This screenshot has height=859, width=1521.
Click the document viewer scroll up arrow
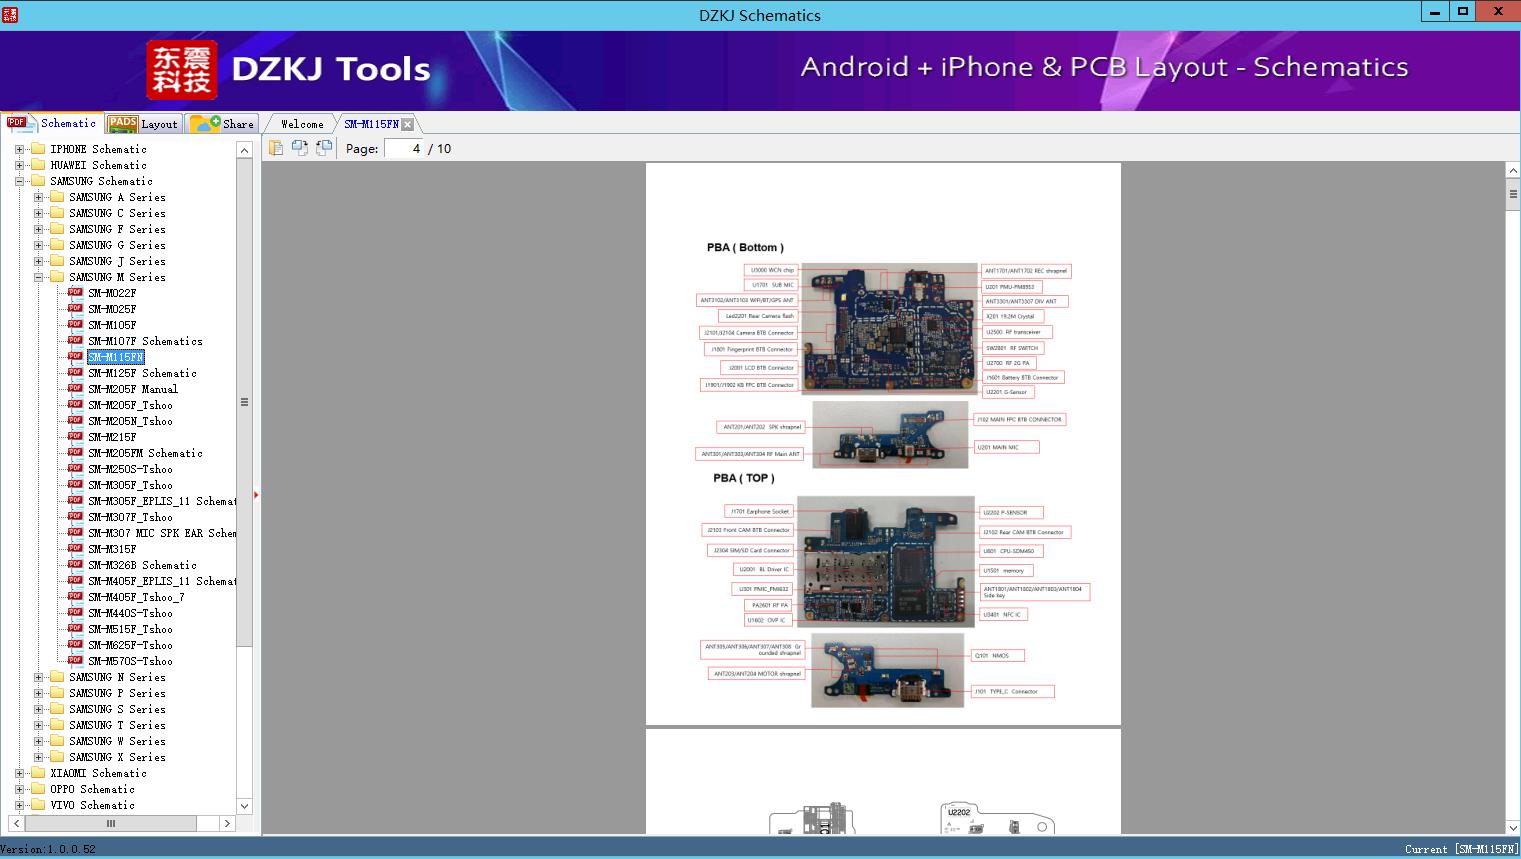pyautogui.click(x=1513, y=171)
